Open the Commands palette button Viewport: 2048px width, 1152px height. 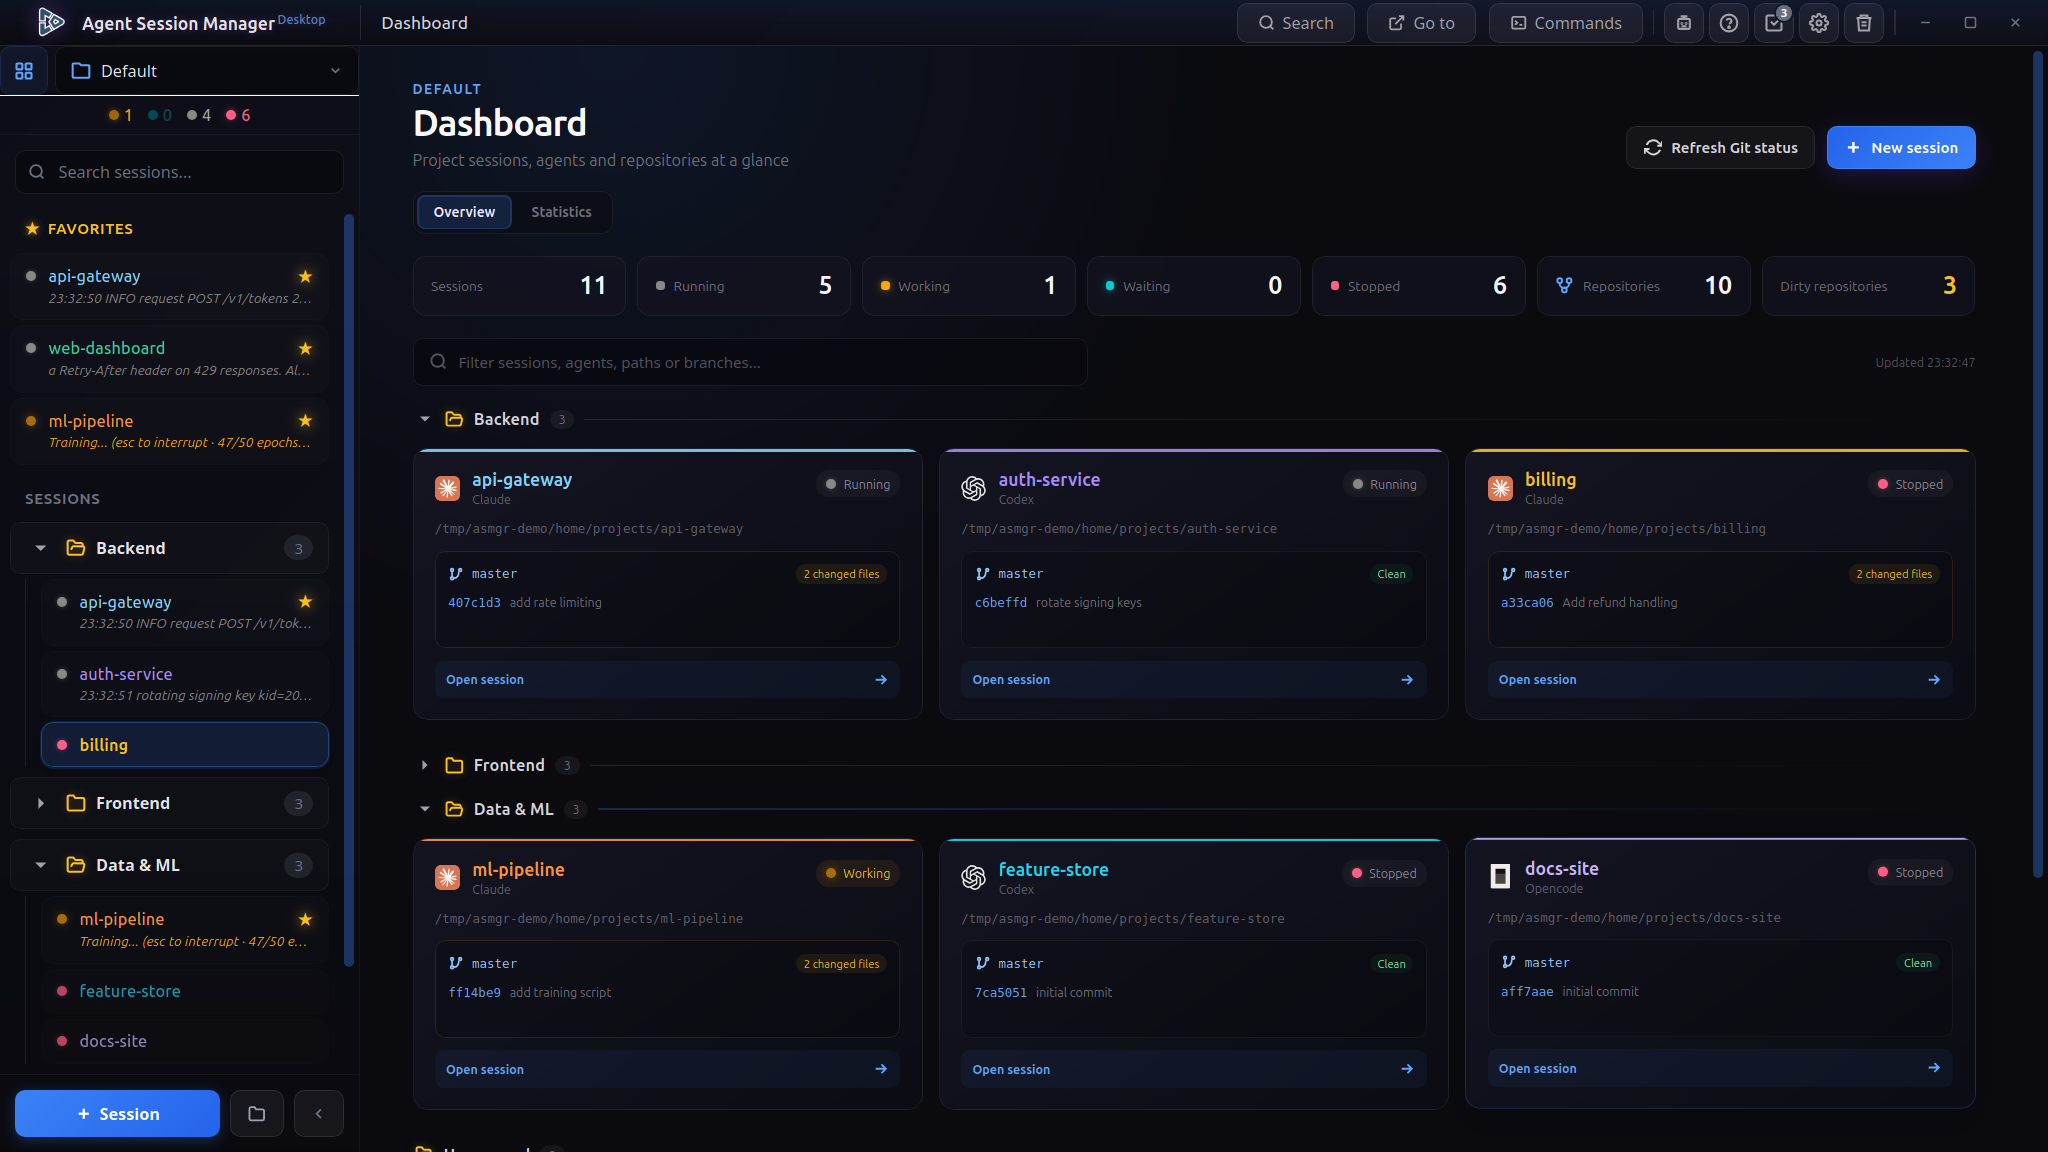click(x=1566, y=23)
